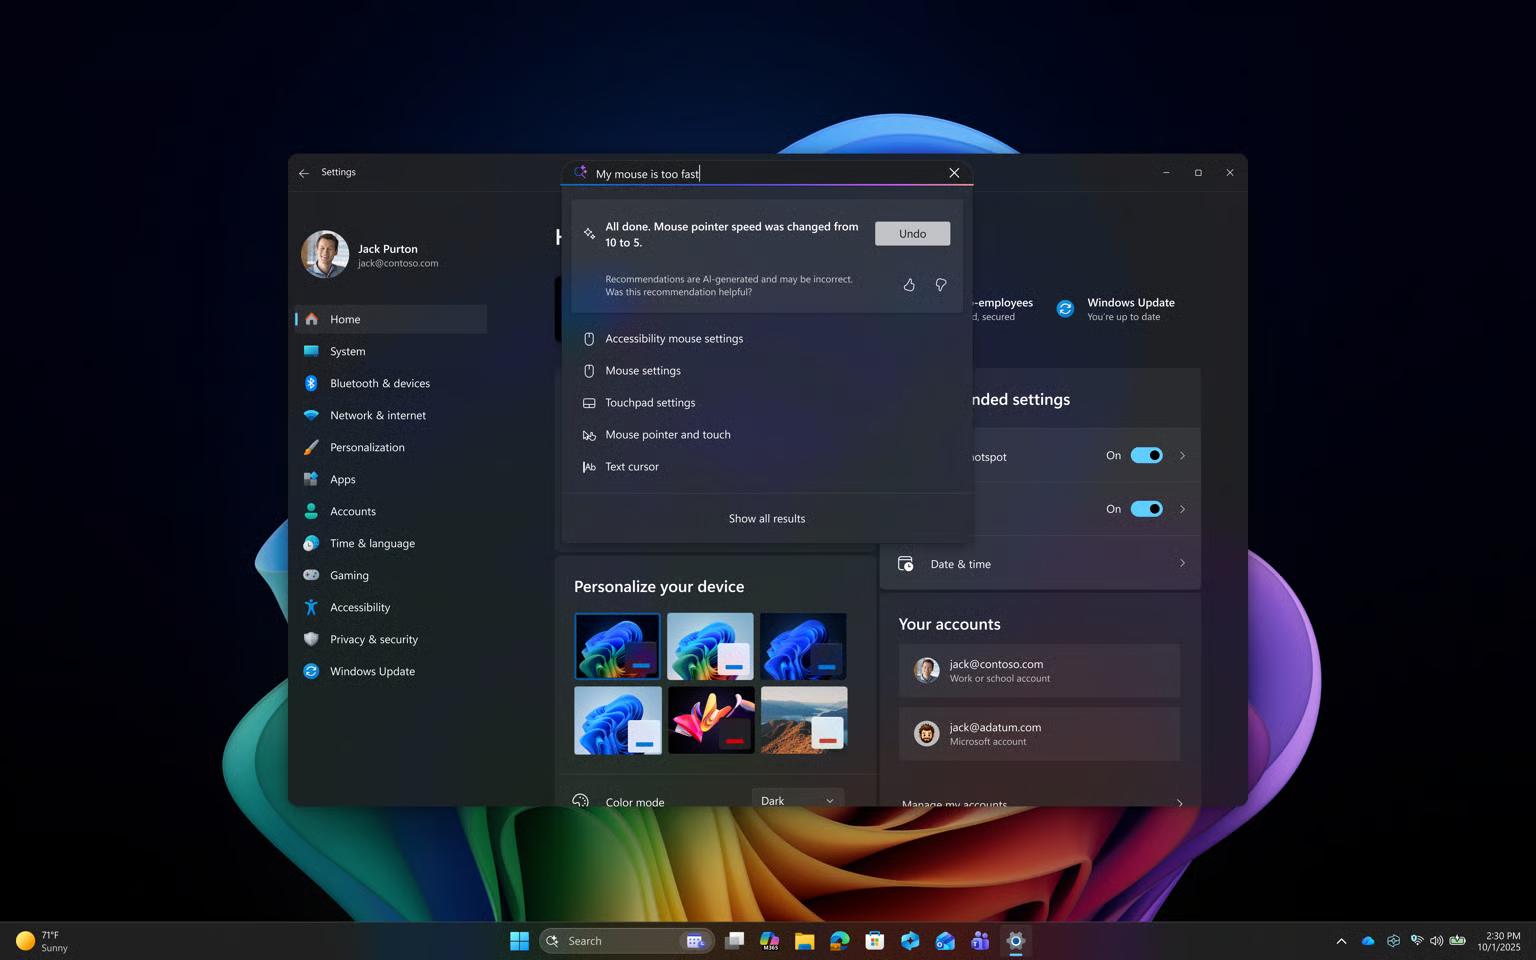Toggle the second On switch below hotspot

pyautogui.click(x=1146, y=509)
